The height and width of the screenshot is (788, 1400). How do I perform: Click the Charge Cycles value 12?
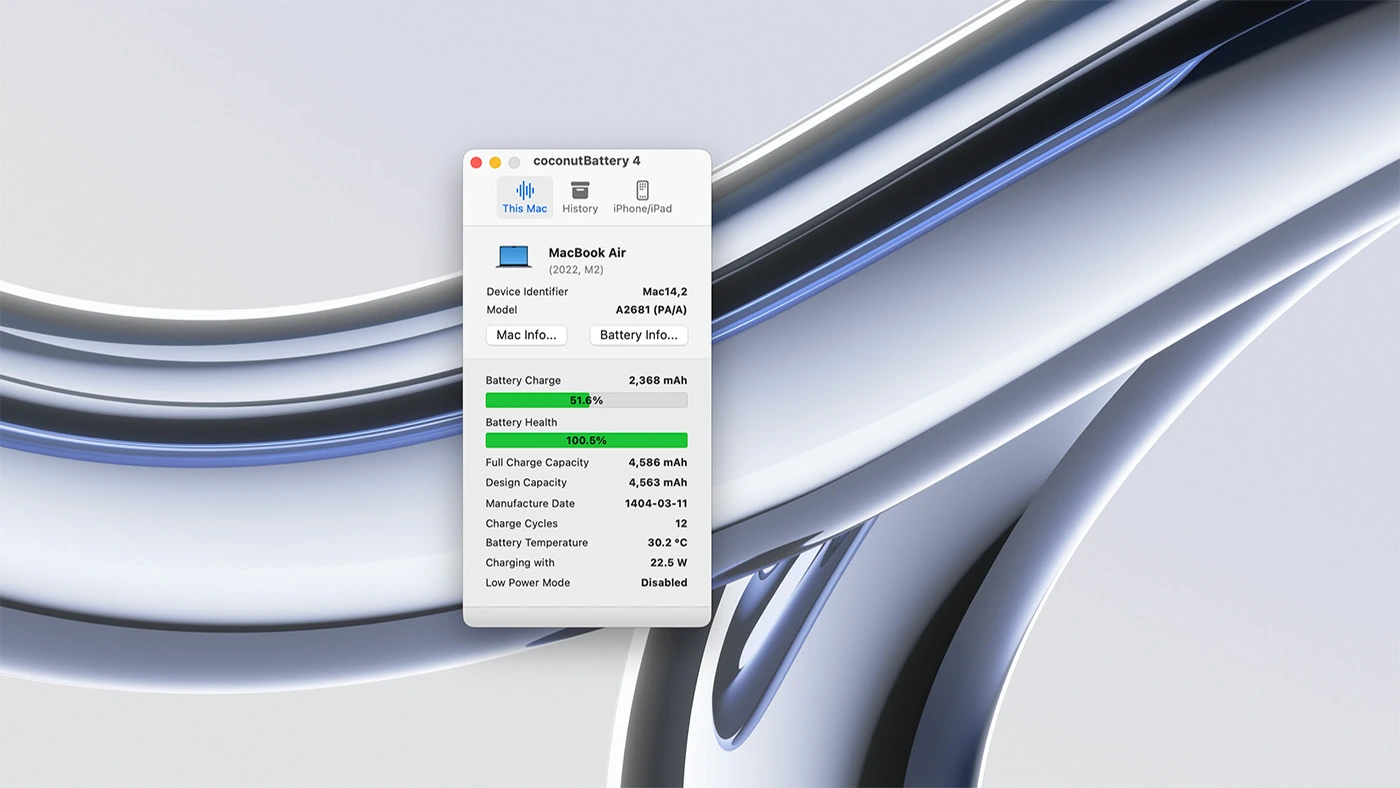click(x=680, y=524)
